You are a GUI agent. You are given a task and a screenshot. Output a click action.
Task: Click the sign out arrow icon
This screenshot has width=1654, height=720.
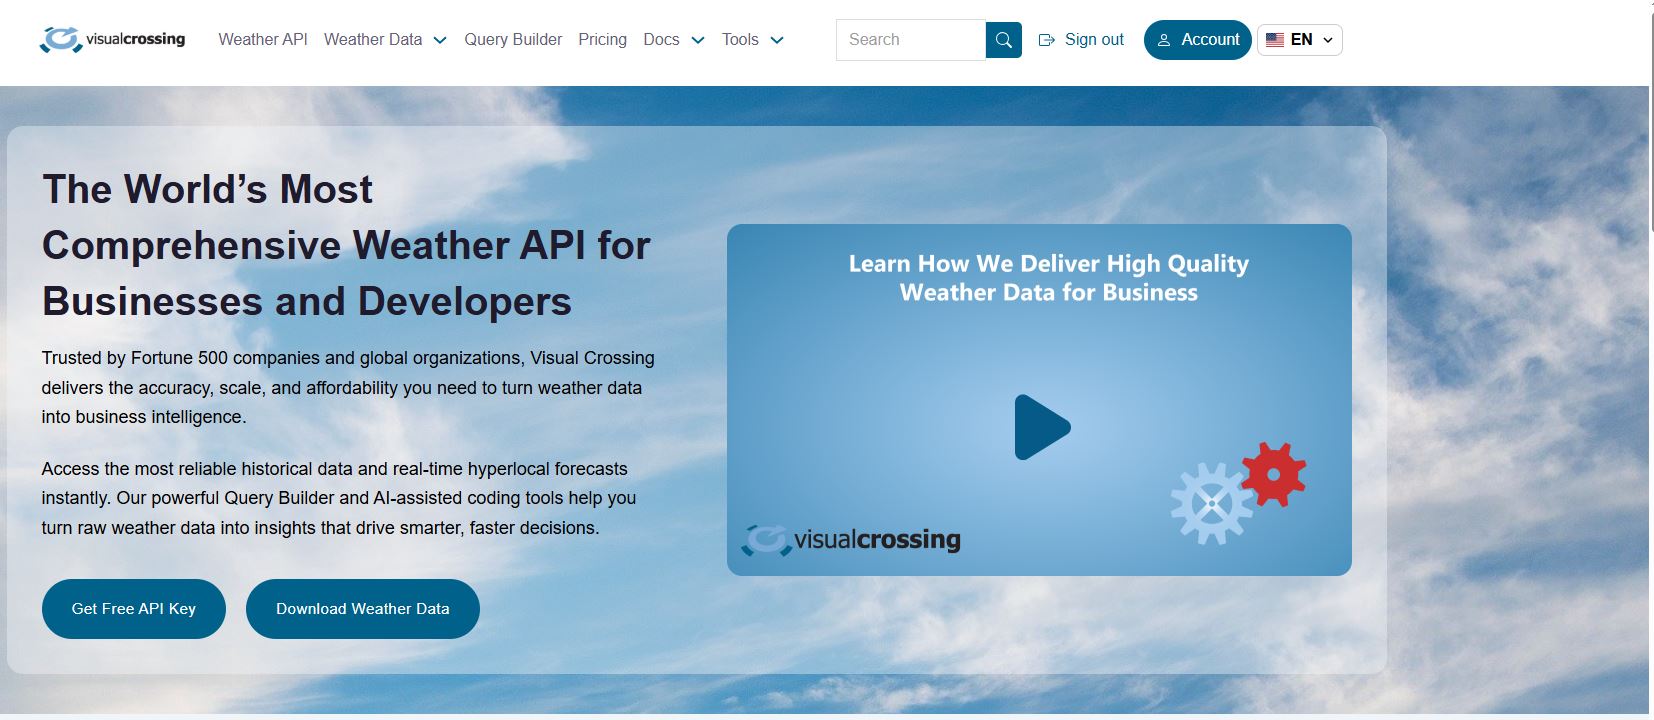[1047, 40]
